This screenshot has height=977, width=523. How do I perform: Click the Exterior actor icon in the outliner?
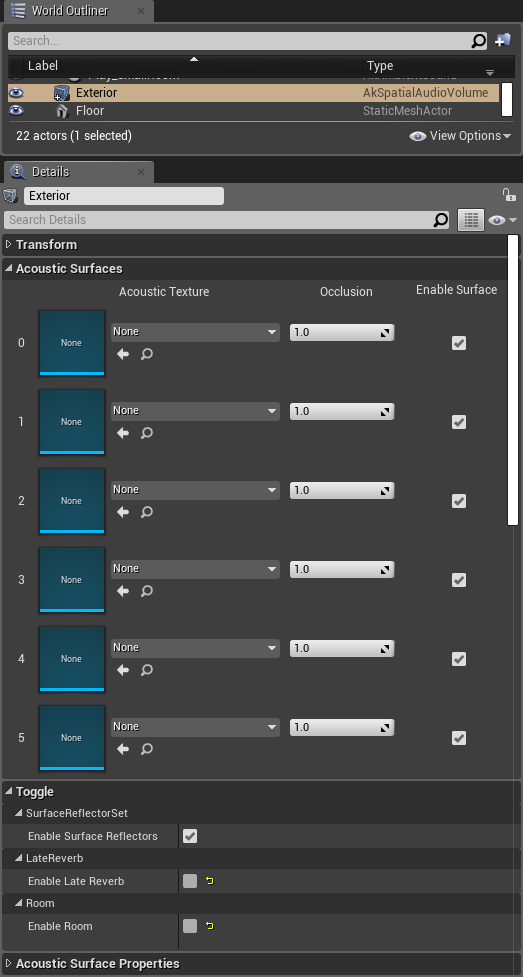pyautogui.click(x=61, y=93)
